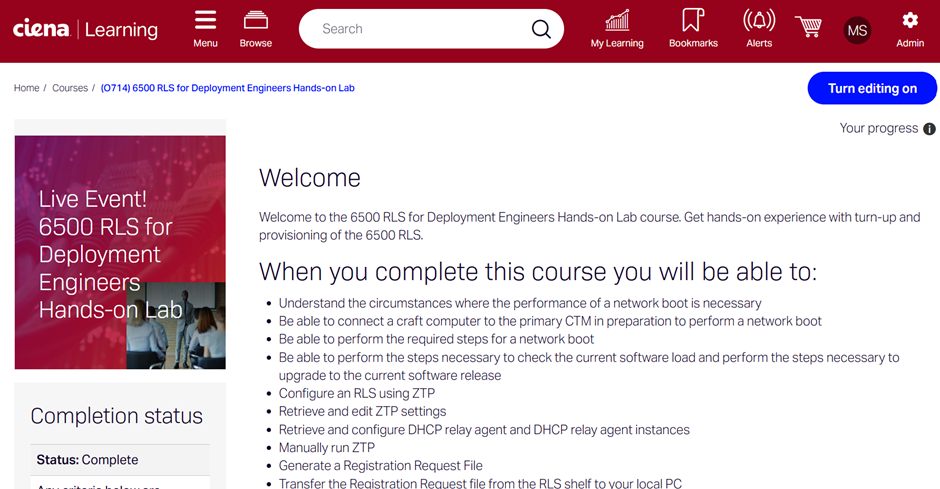Open the Admin gear icon

[910, 20]
